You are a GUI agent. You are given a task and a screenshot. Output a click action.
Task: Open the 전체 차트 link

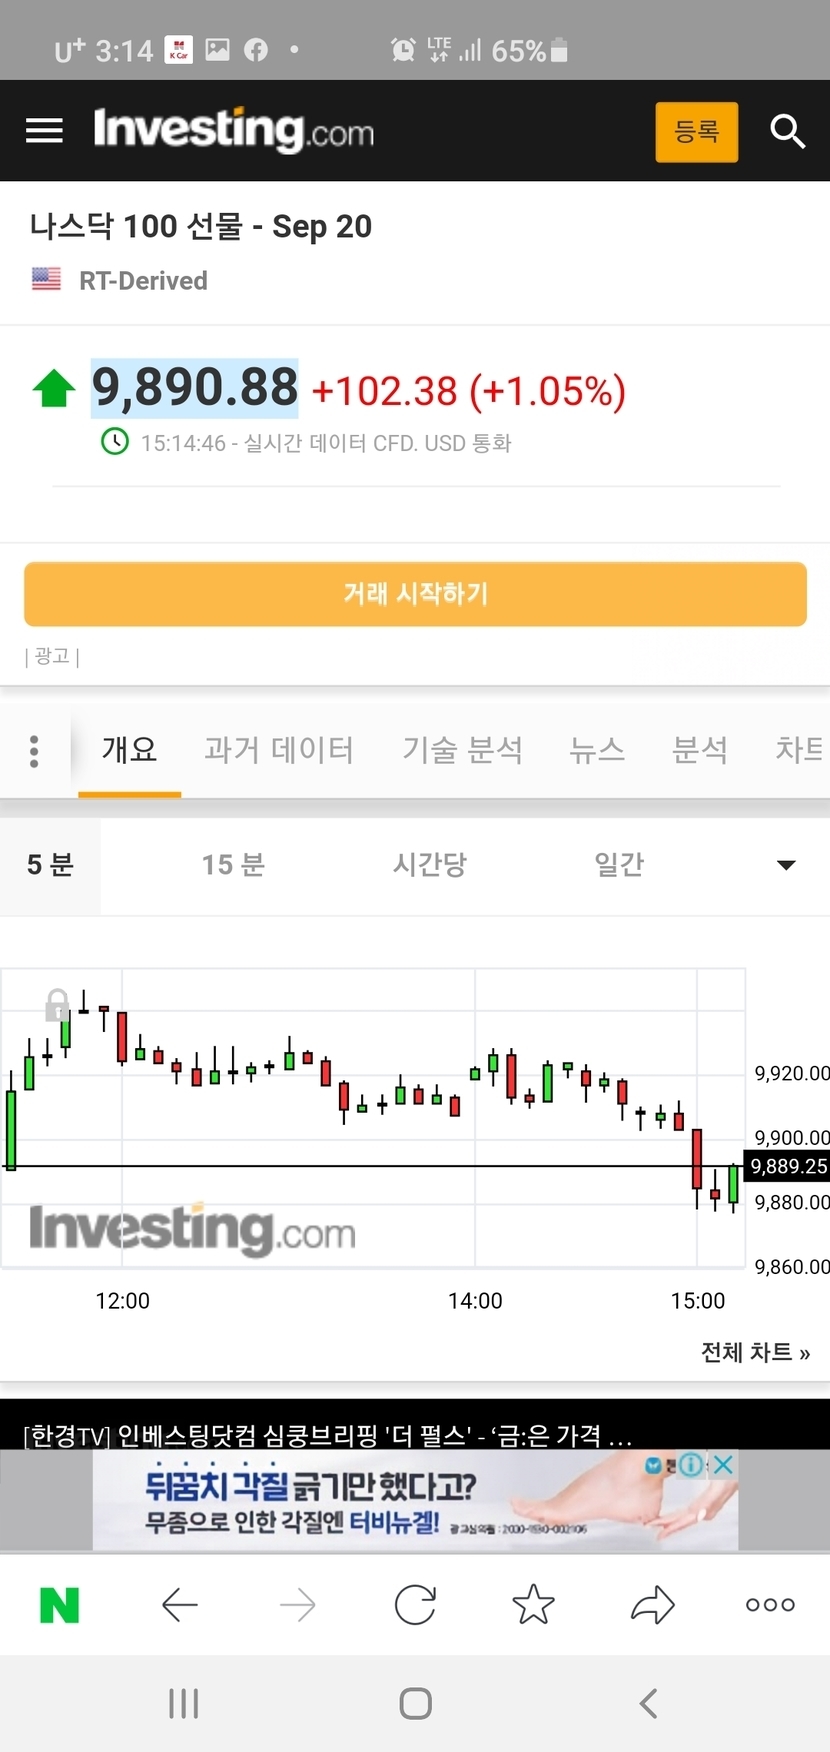coord(755,1352)
